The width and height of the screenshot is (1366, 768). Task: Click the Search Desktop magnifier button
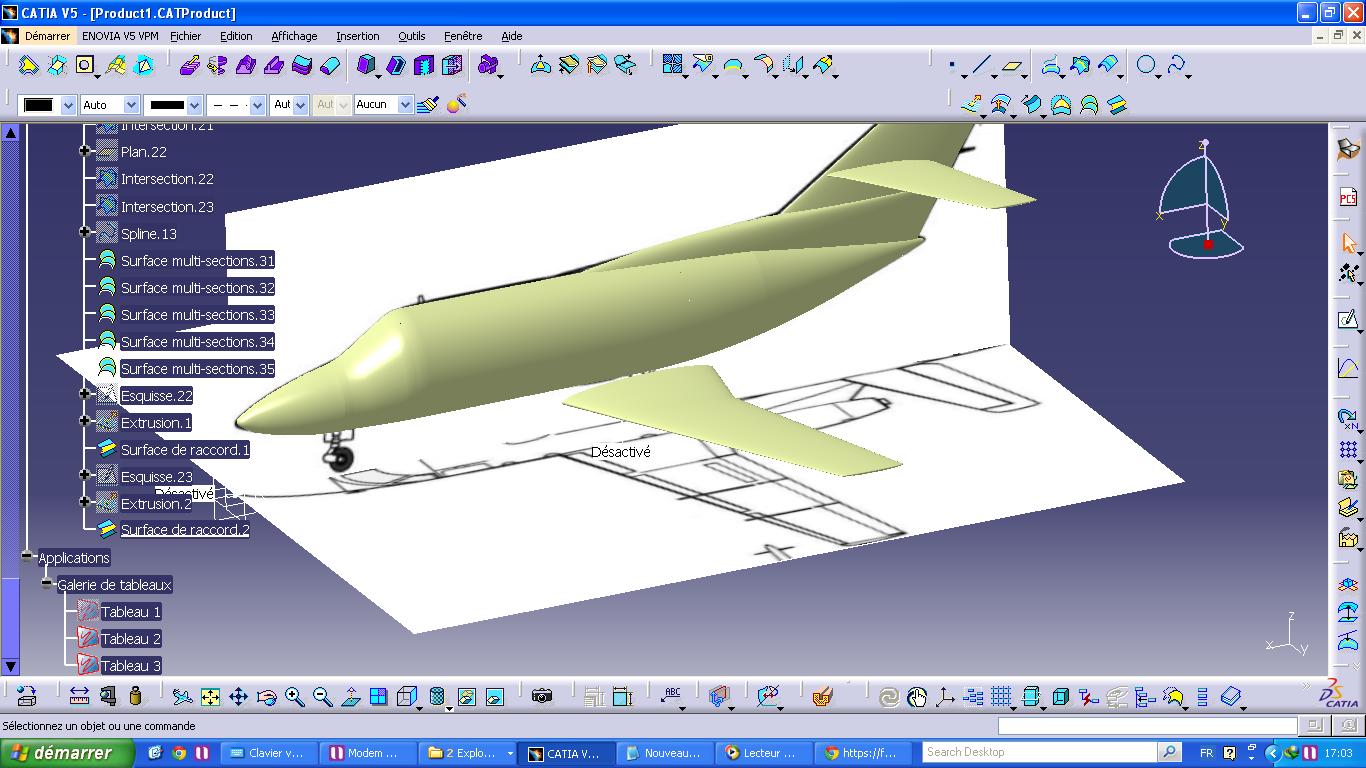1168,752
